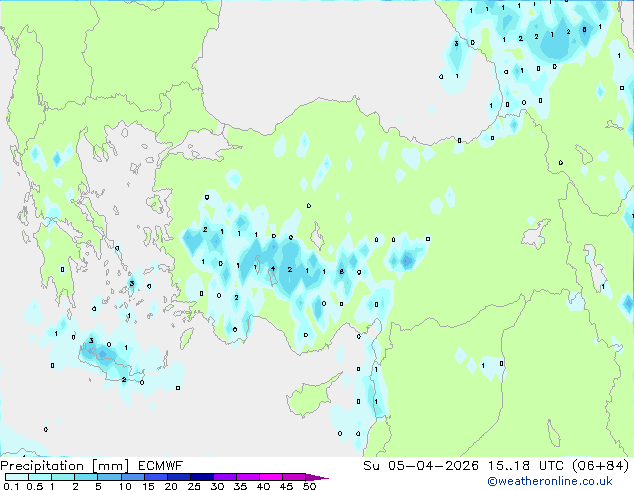Viewport: 634px width, 490px height.
Task: Click the 40–45 mm magenta legend swatch
Action: coord(271,477)
